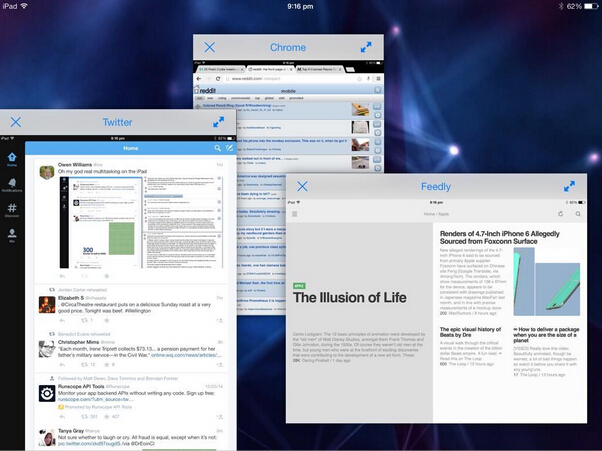Search in Feedly
This screenshot has width=602, height=451.
(x=578, y=214)
